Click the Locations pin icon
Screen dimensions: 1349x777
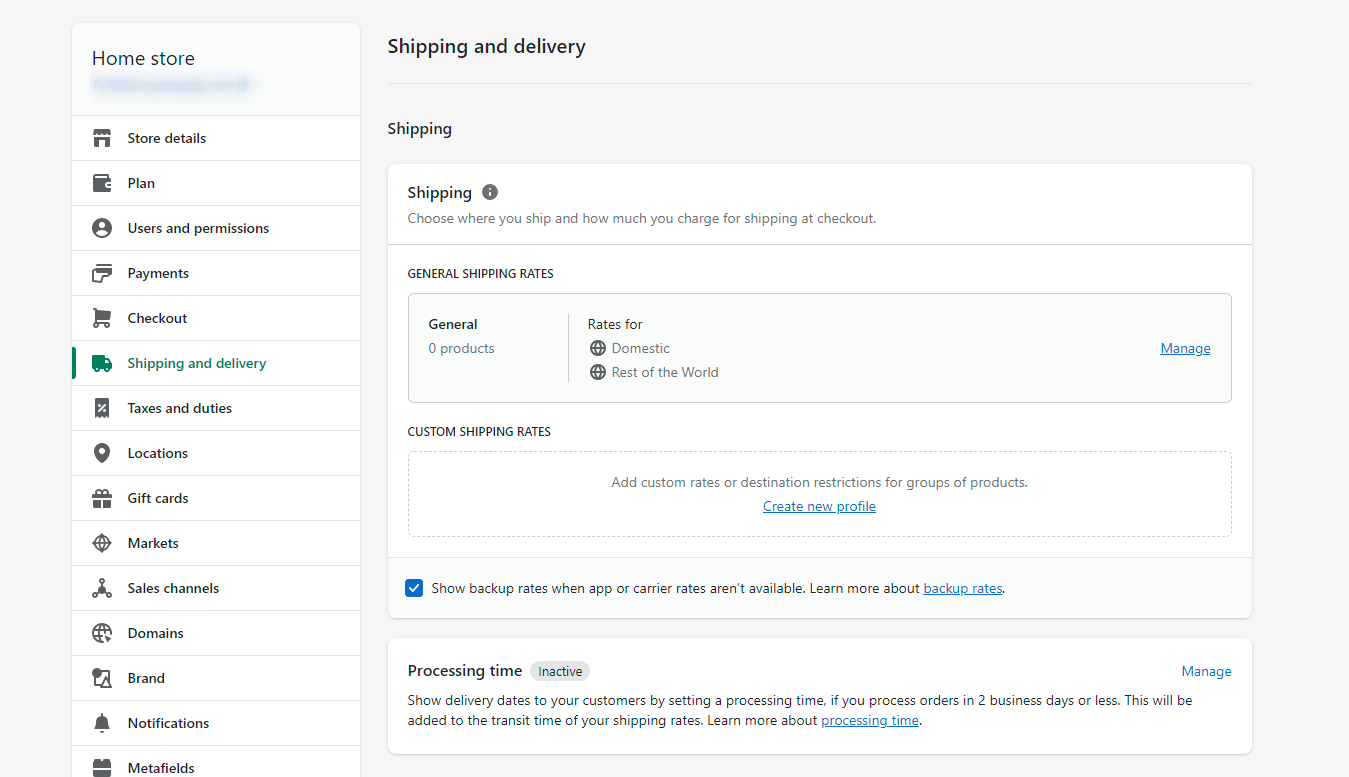101,453
